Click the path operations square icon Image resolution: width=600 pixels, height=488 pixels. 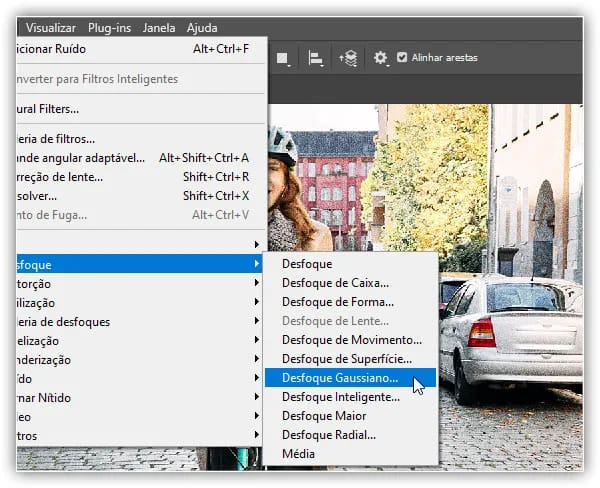point(283,58)
